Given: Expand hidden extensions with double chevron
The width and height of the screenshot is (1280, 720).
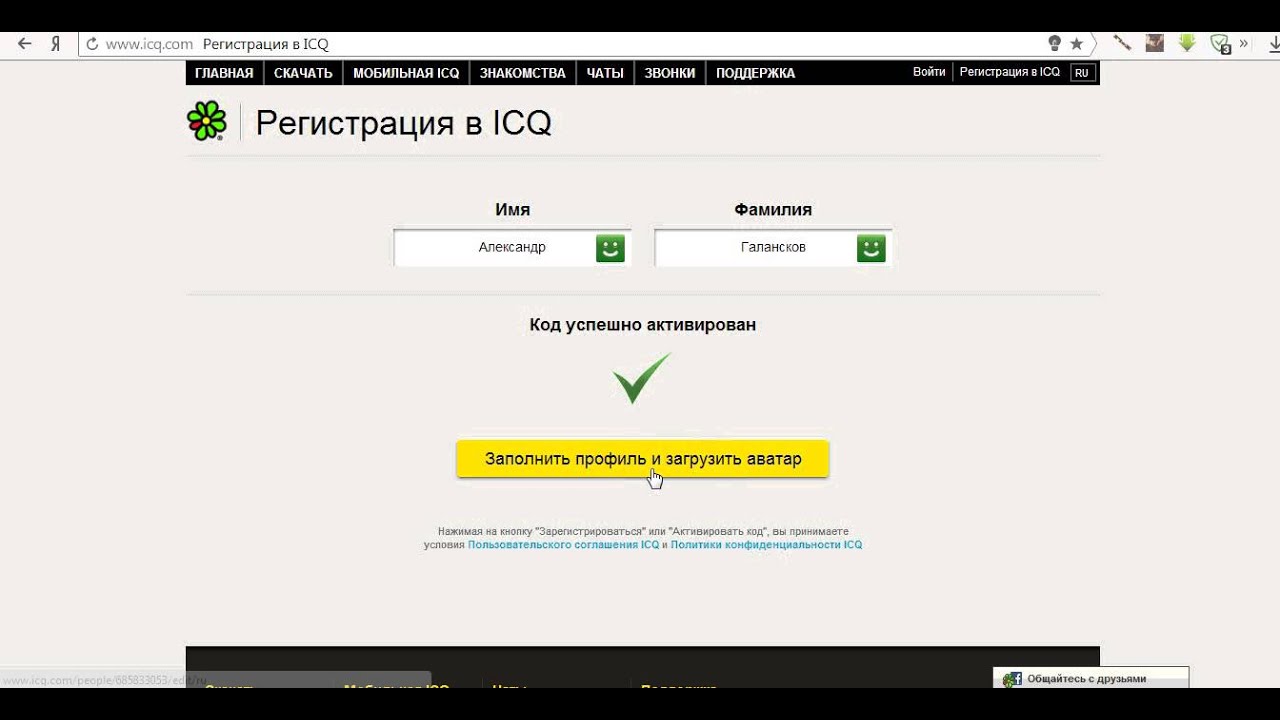Looking at the screenshot, I should pos(1244,43).
